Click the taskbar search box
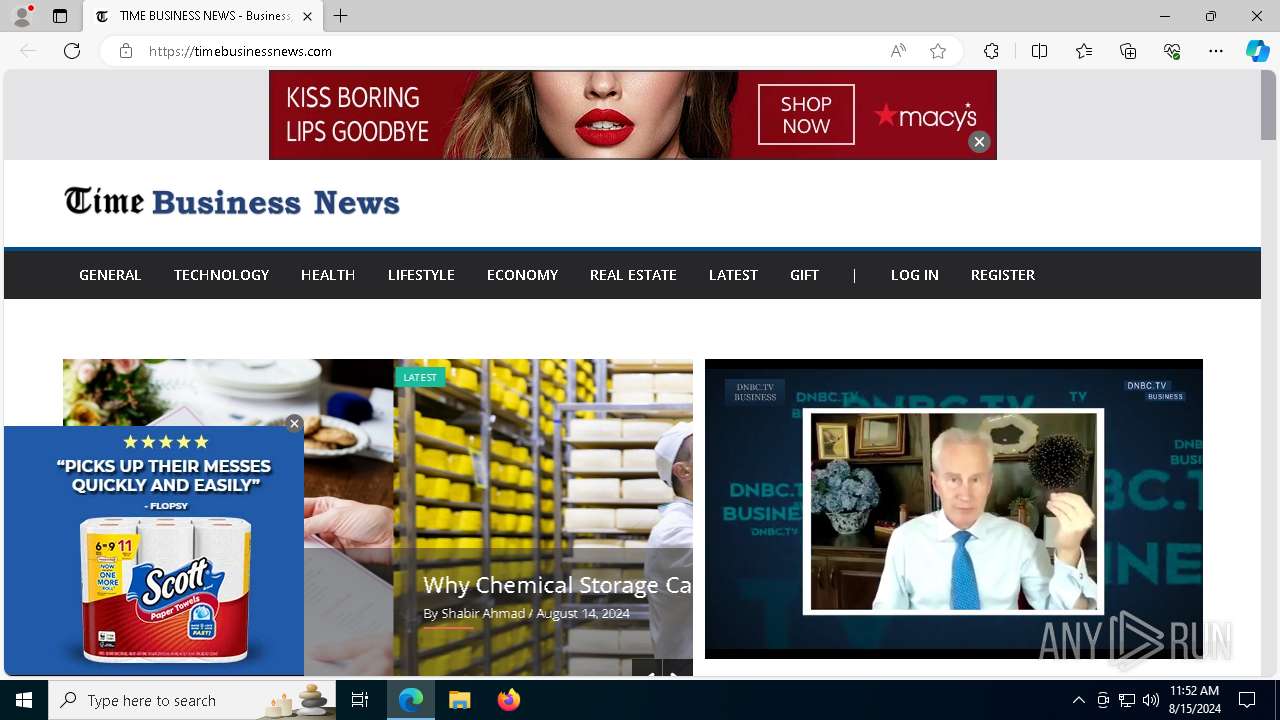 tap(192, 700)
